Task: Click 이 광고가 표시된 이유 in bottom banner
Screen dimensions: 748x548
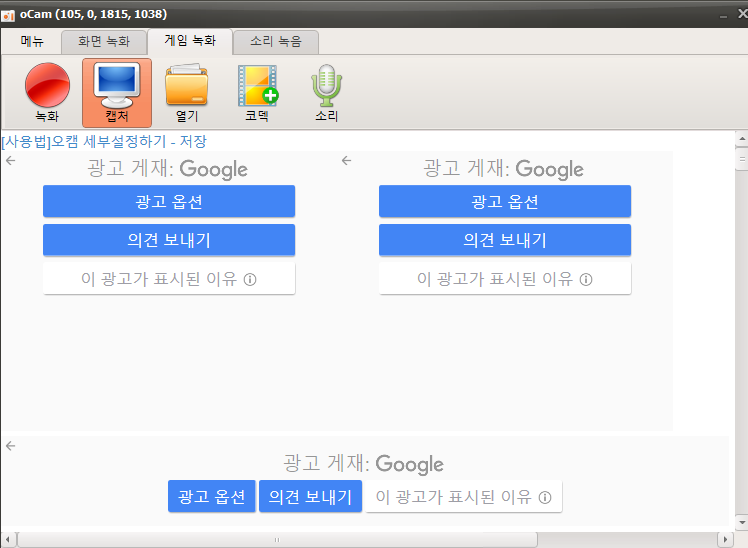Action: 464,496
